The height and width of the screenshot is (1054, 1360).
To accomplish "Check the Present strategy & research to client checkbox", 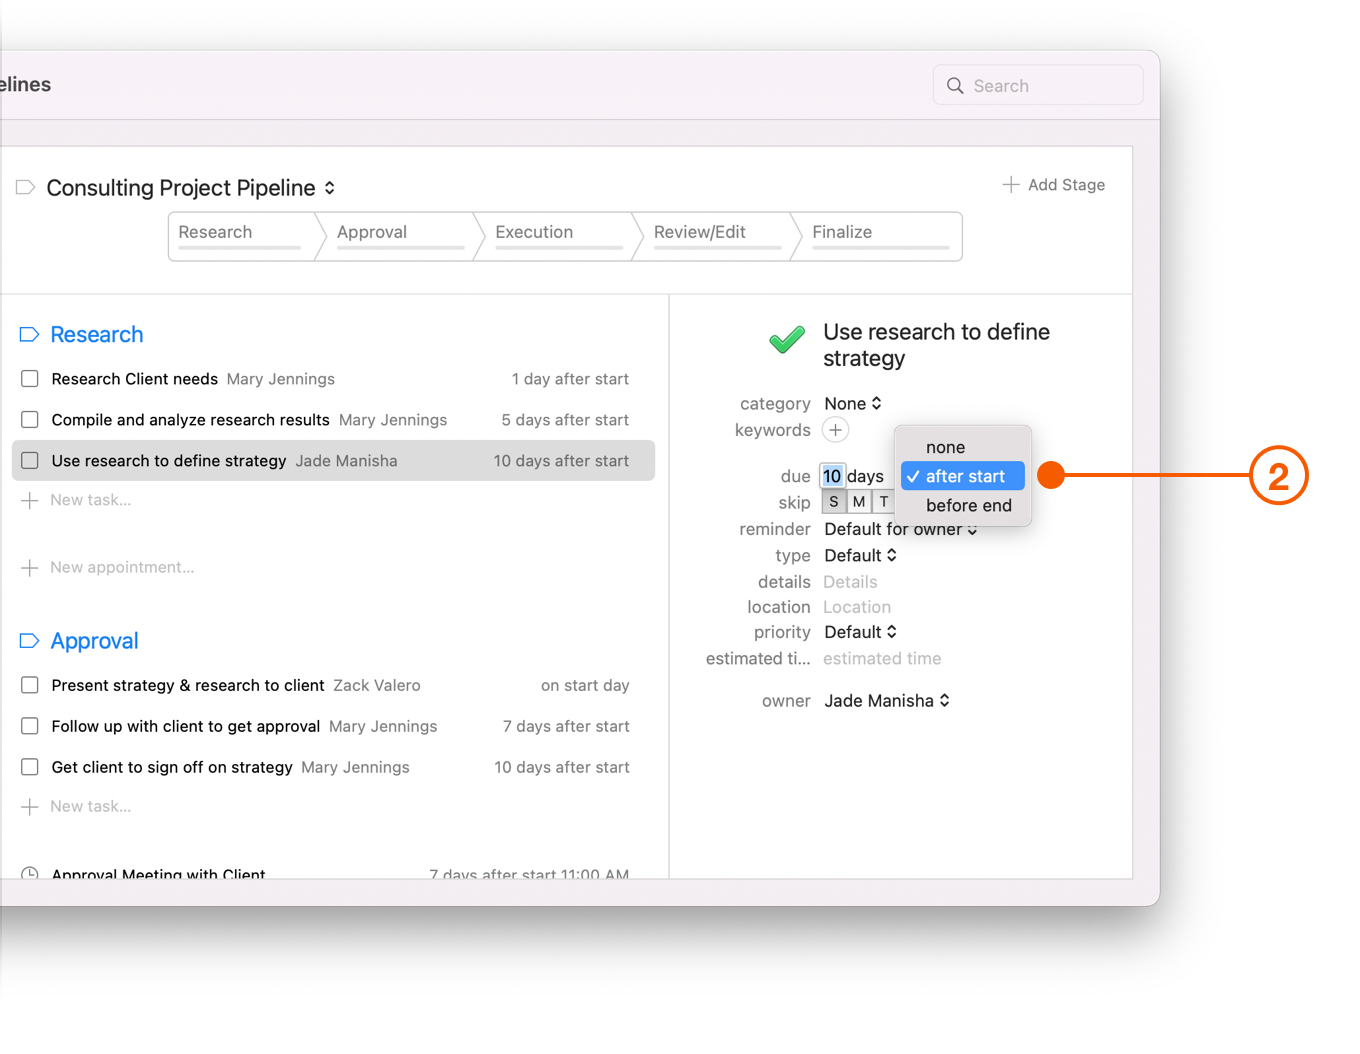I will coord(29,685).
